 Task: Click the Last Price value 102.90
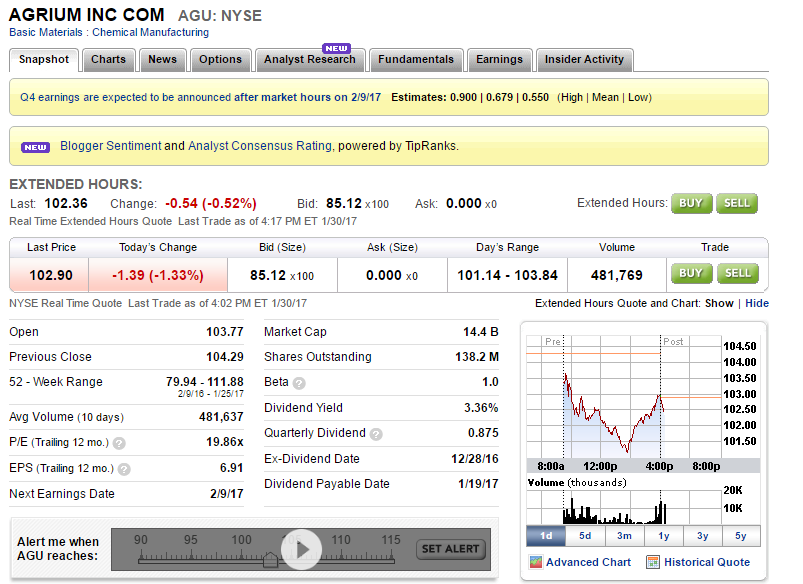point(51,276)
